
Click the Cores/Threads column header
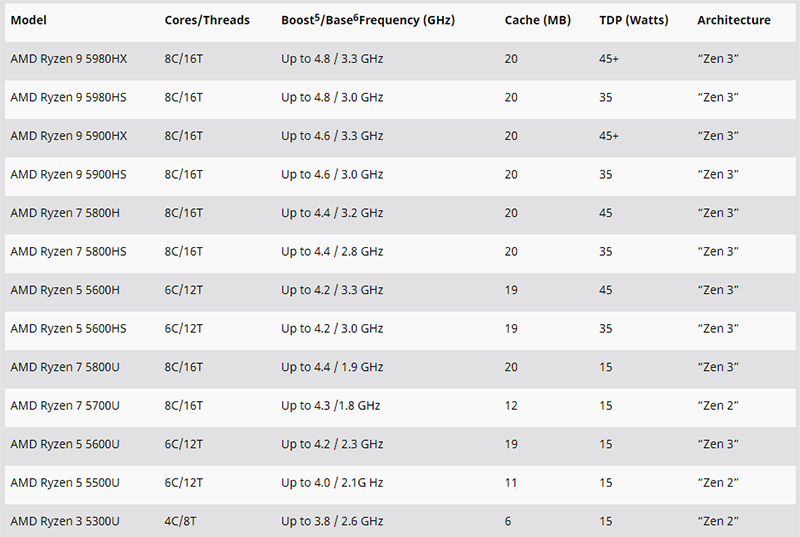pos(207,20)
